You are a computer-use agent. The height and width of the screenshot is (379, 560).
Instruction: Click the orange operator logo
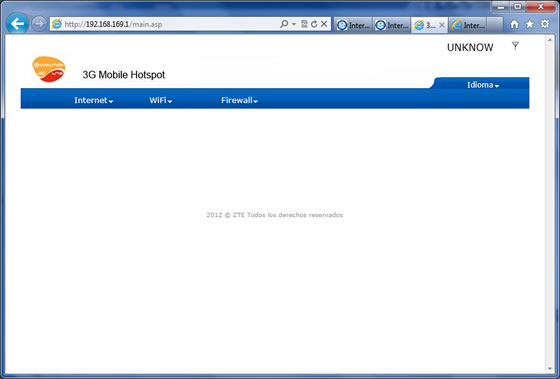point(49,69)
